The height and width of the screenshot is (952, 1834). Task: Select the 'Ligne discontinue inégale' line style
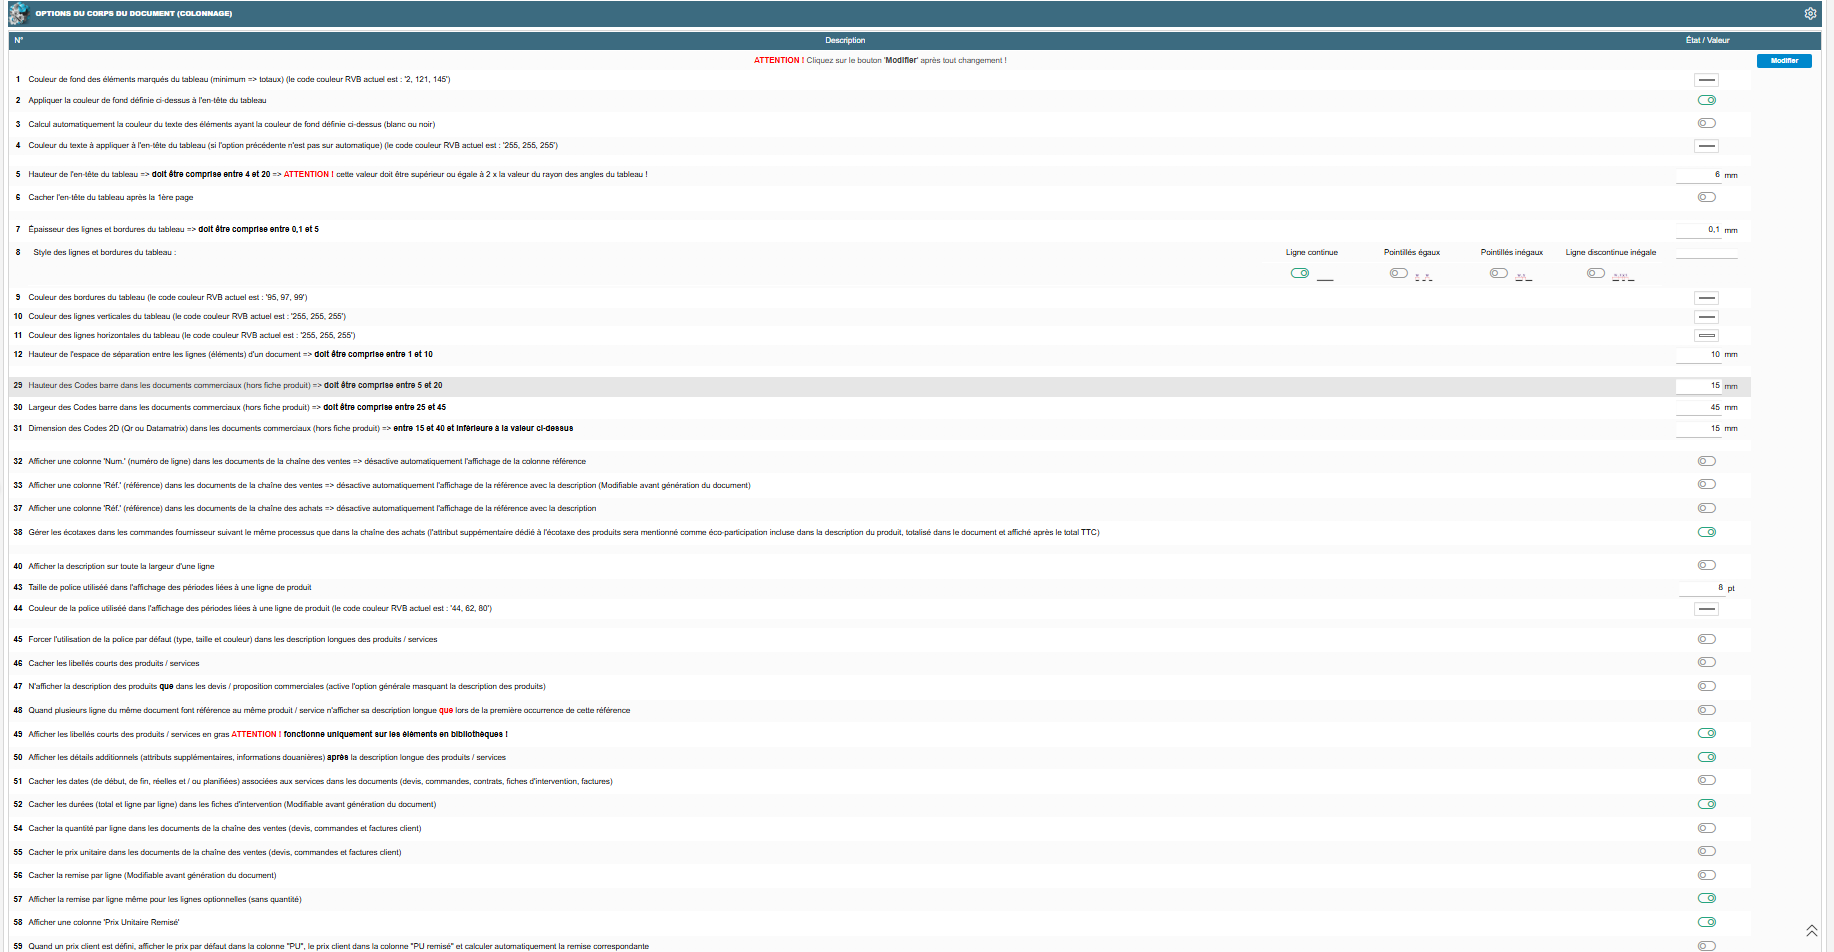tap(1596, 273)
